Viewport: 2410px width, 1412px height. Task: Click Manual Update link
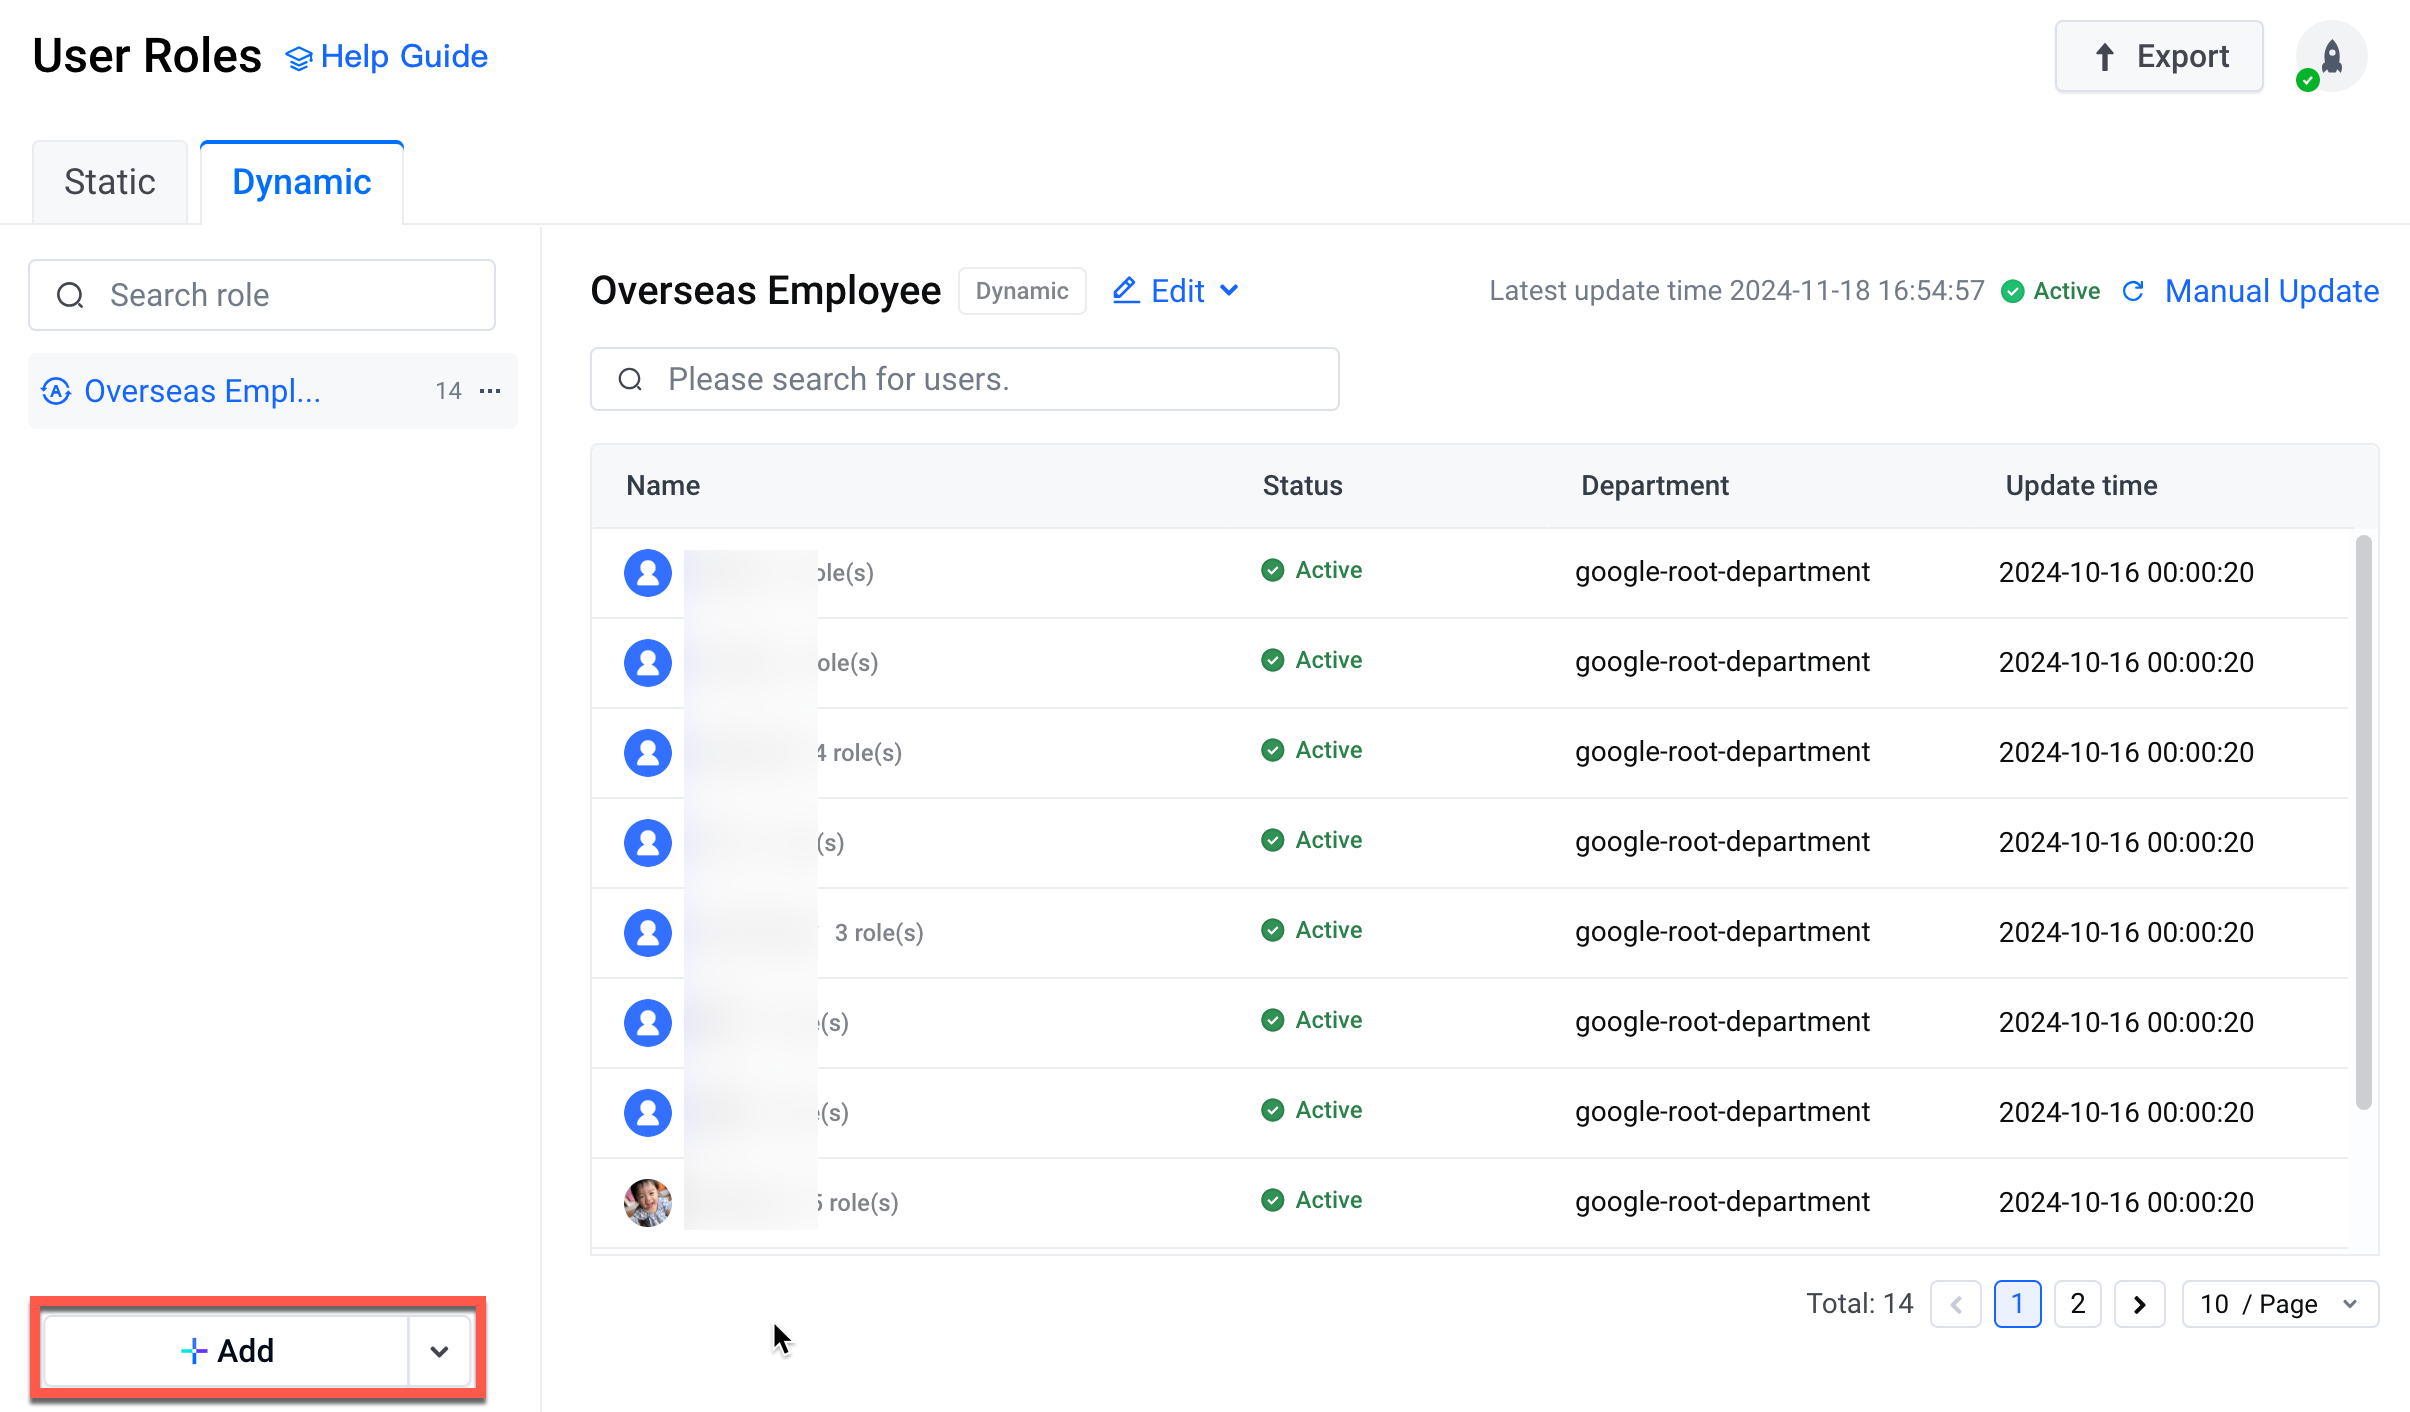2271,291
